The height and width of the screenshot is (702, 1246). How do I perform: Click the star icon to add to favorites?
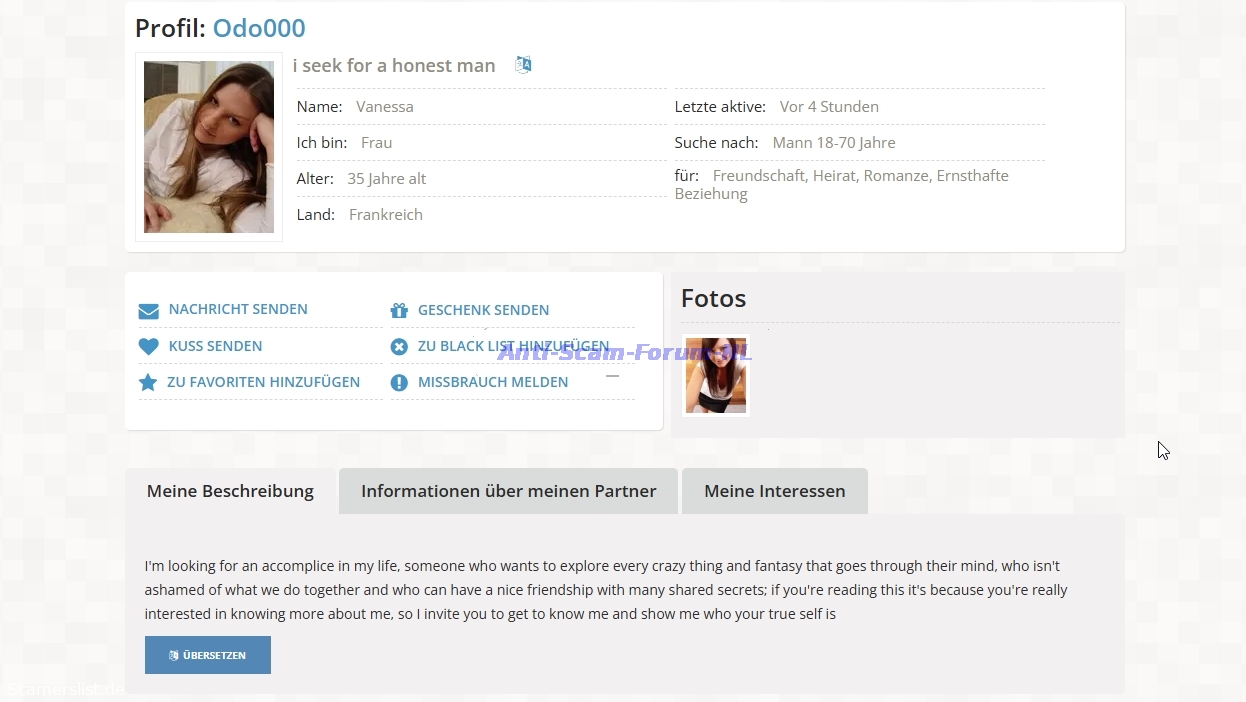tap(148, 383)
